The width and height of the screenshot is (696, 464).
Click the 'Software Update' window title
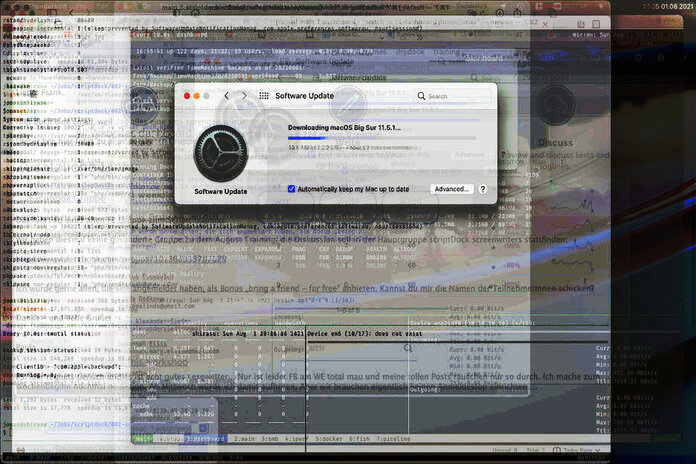pos(304,96)
